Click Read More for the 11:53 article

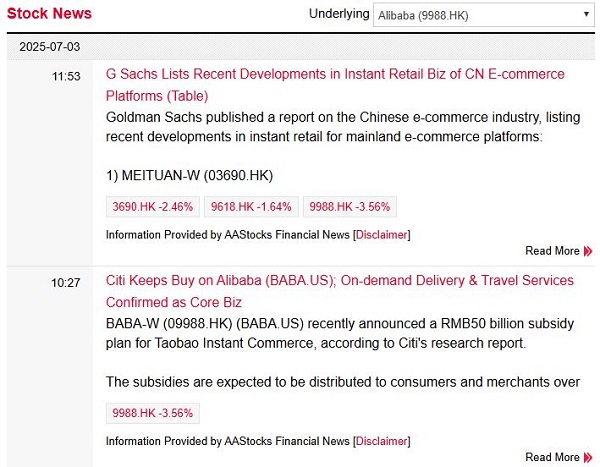[553, 251]
